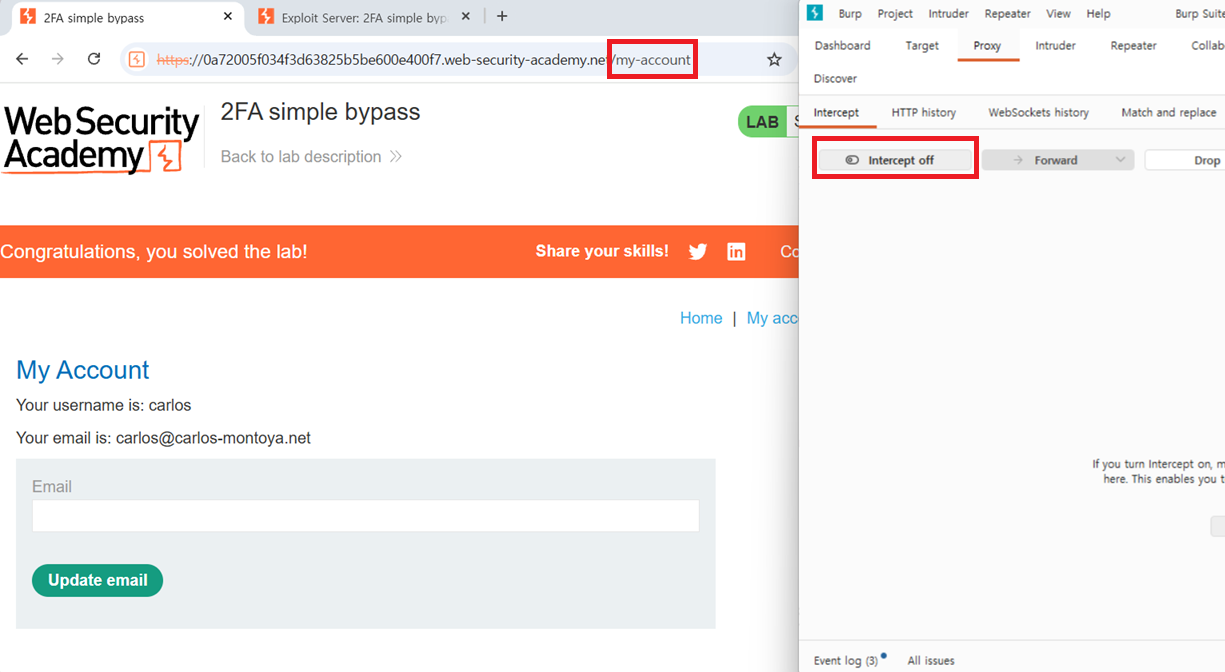Click the LAB status badge
Viewport: 1225px width, 672px height.
click(762, 122)
